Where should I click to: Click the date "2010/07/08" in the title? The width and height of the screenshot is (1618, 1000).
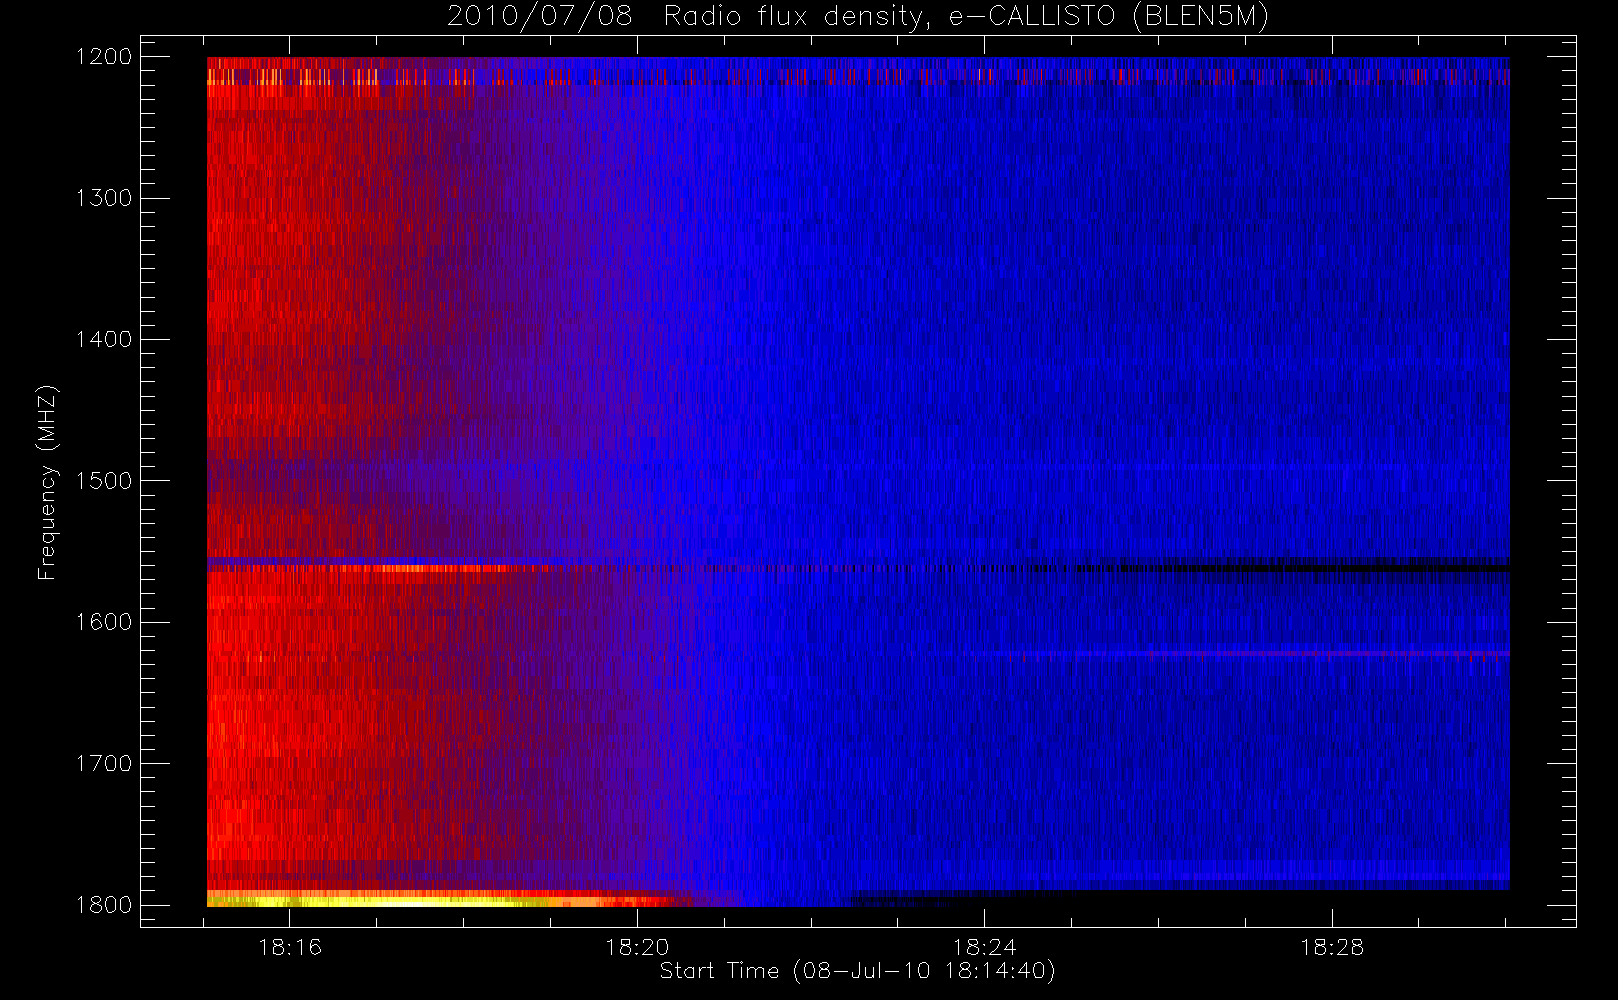pyautogui.click(x=540, y=17)
